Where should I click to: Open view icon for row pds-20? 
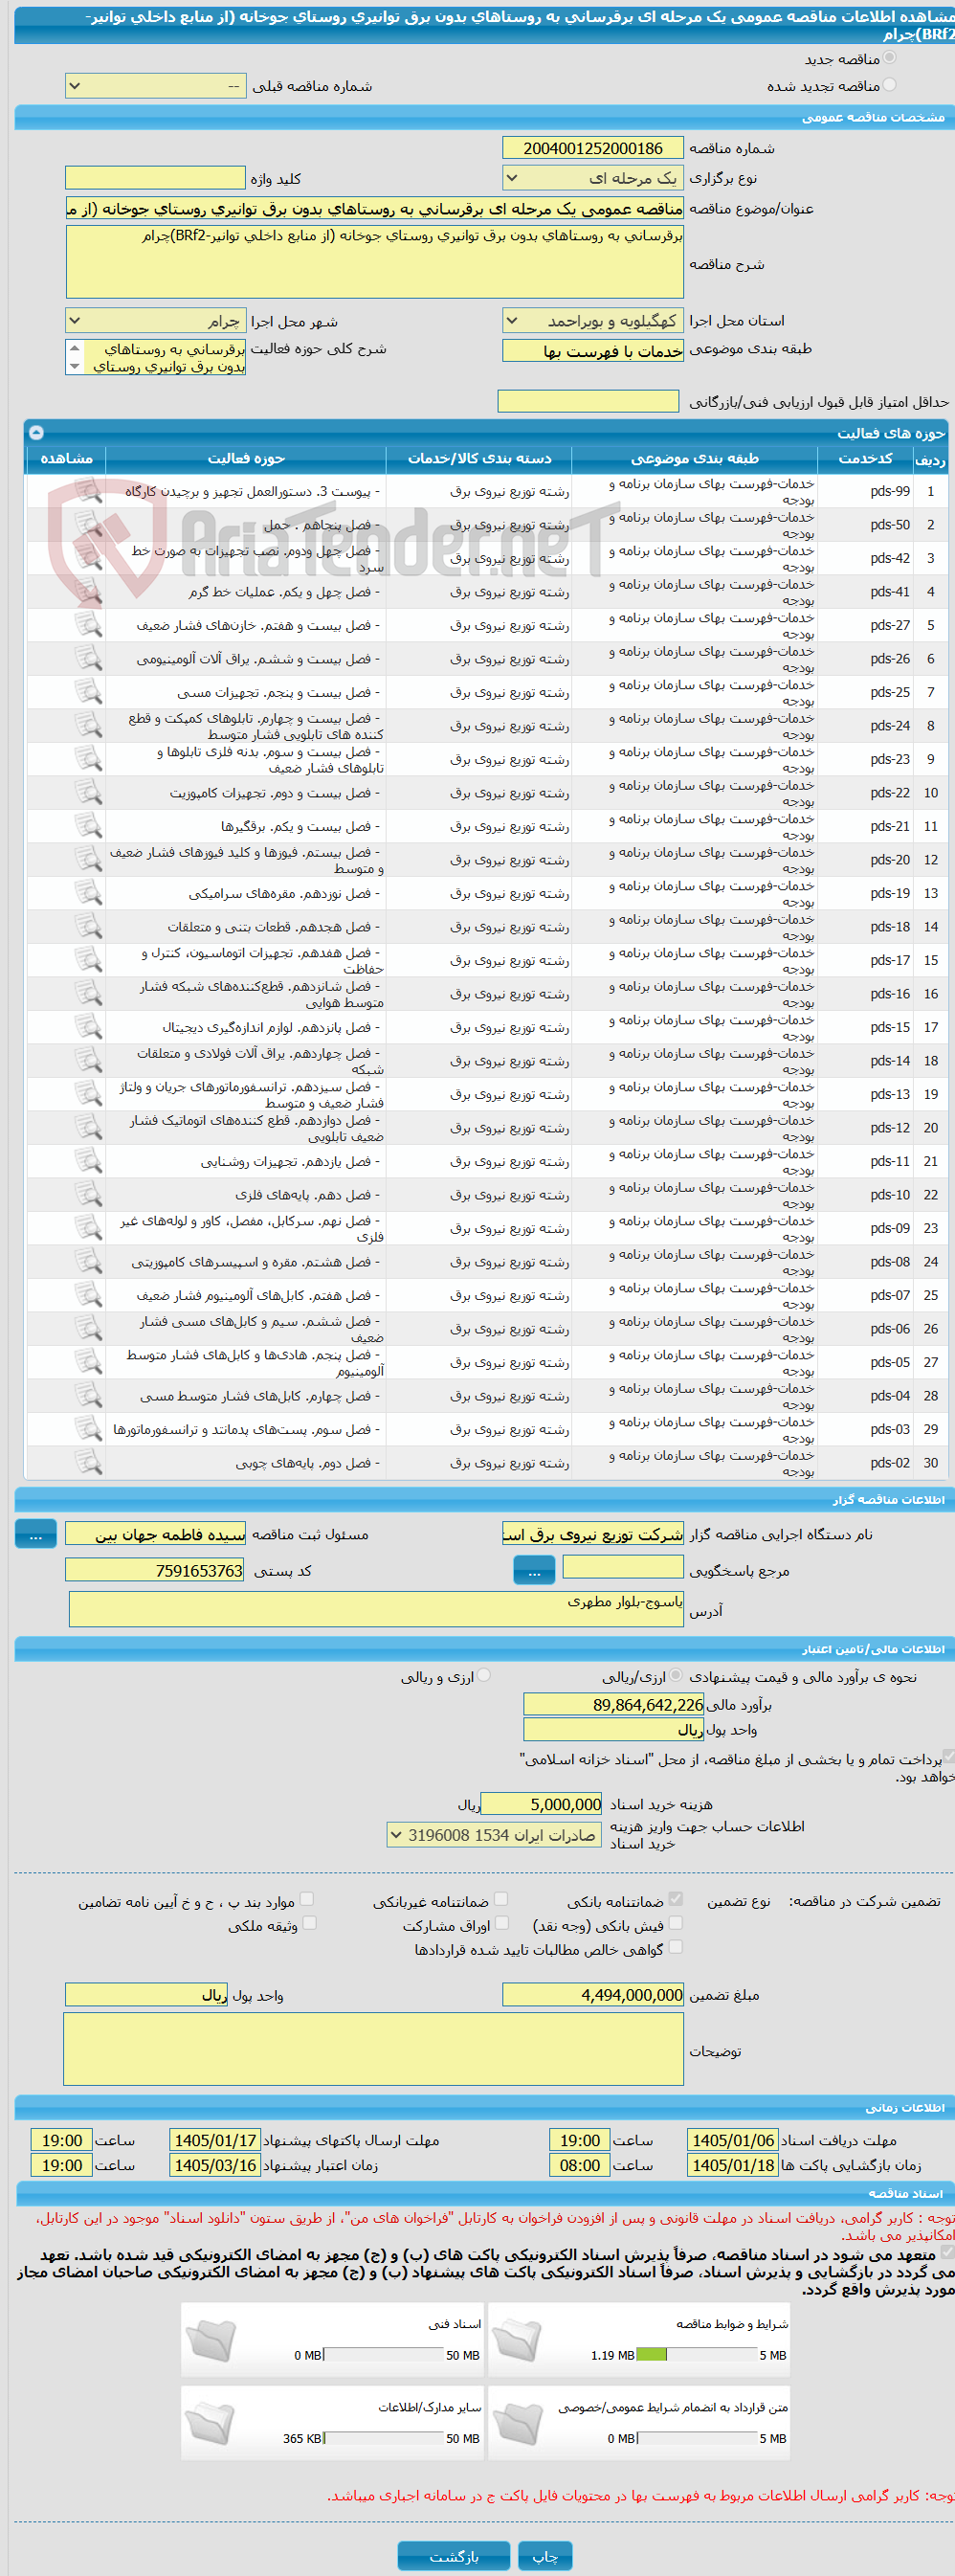click(88, 860)
